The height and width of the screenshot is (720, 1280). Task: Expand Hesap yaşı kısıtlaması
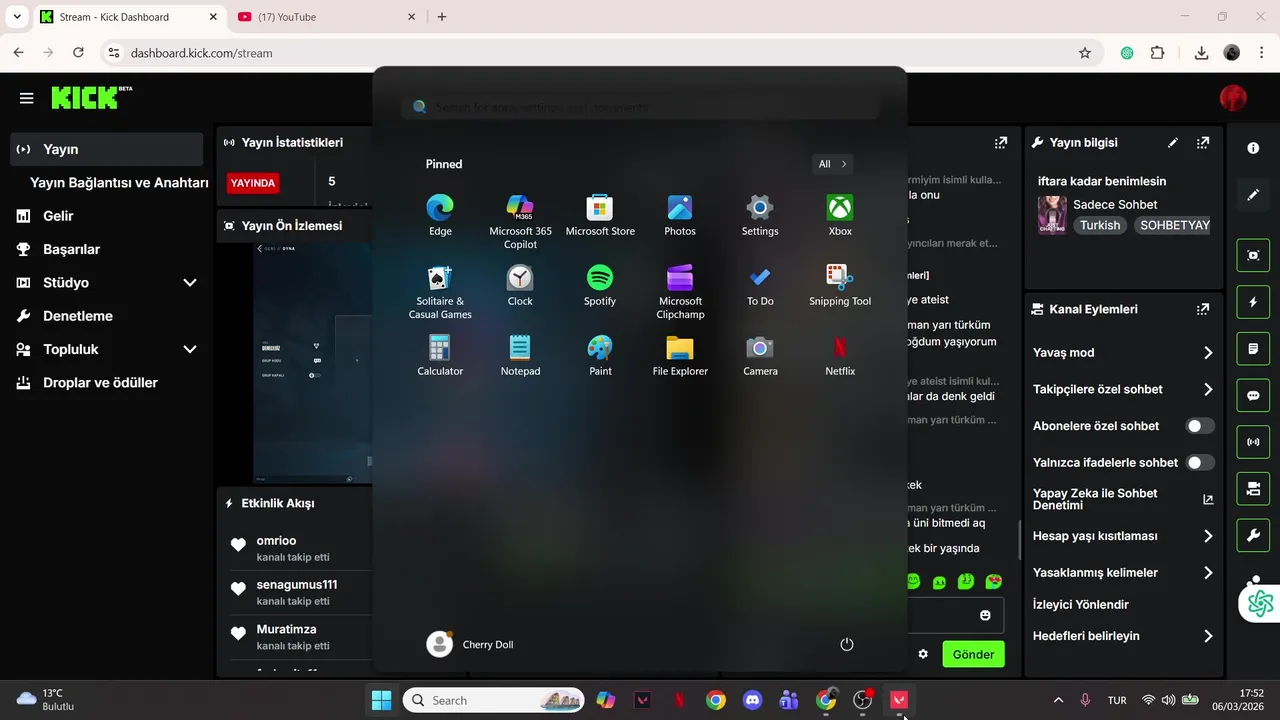tap(1124, 536)
